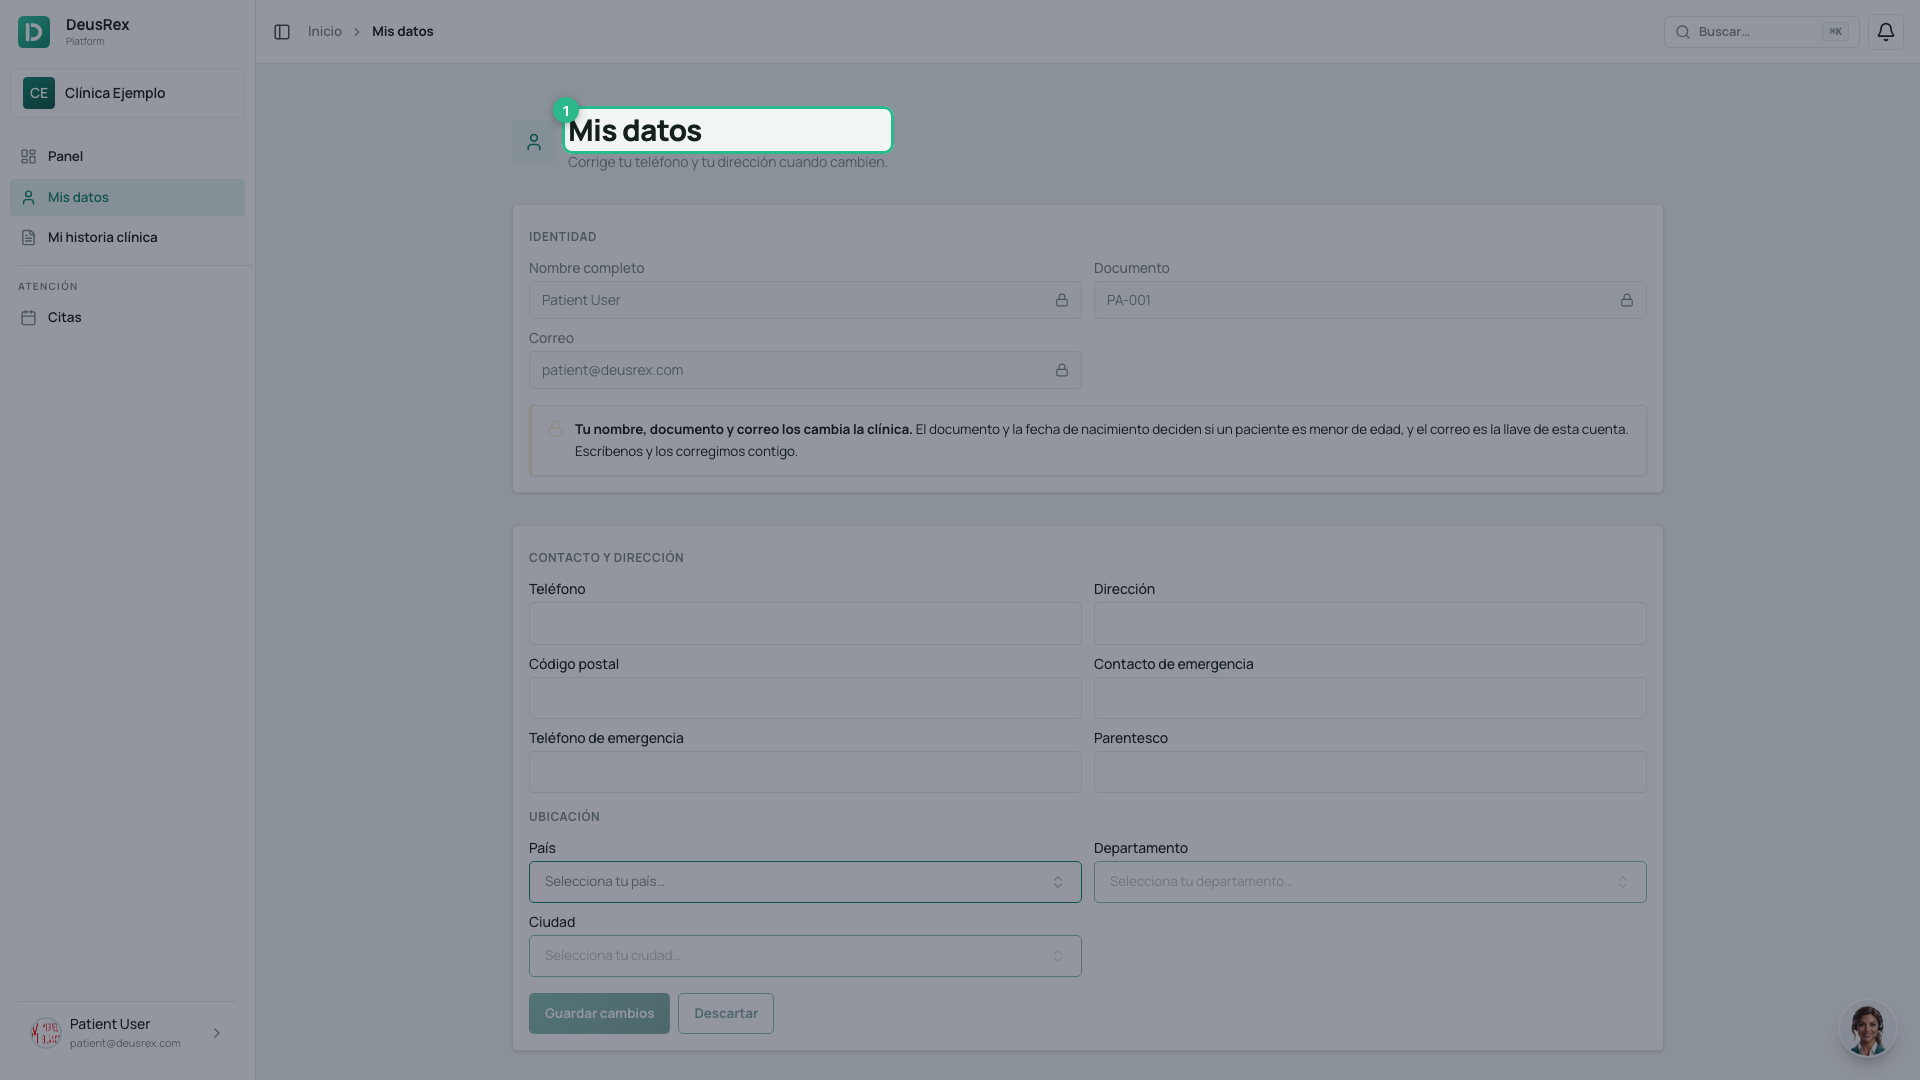Go to Citas section
1920x1080 pixels.
[127, 317]
